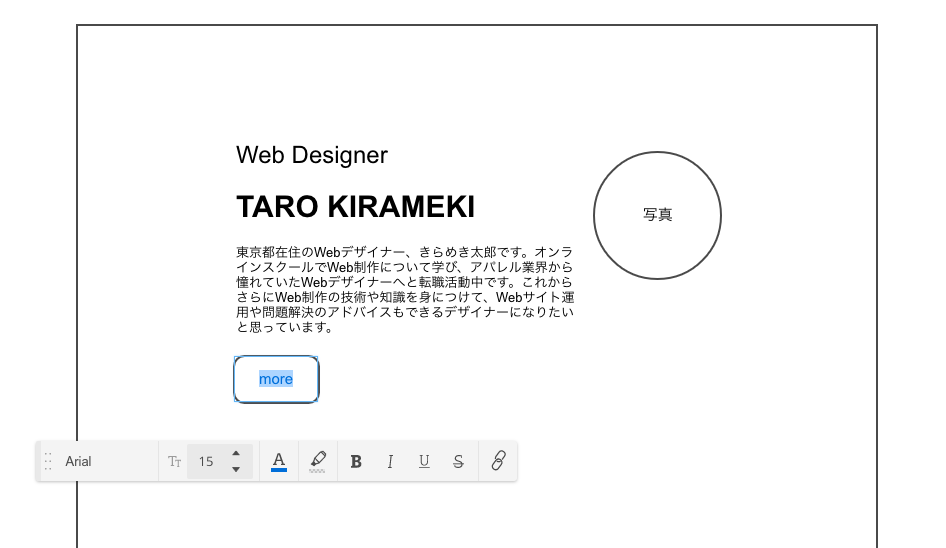
Task: Toggle underline on the selected text
Action: point(424,461)
